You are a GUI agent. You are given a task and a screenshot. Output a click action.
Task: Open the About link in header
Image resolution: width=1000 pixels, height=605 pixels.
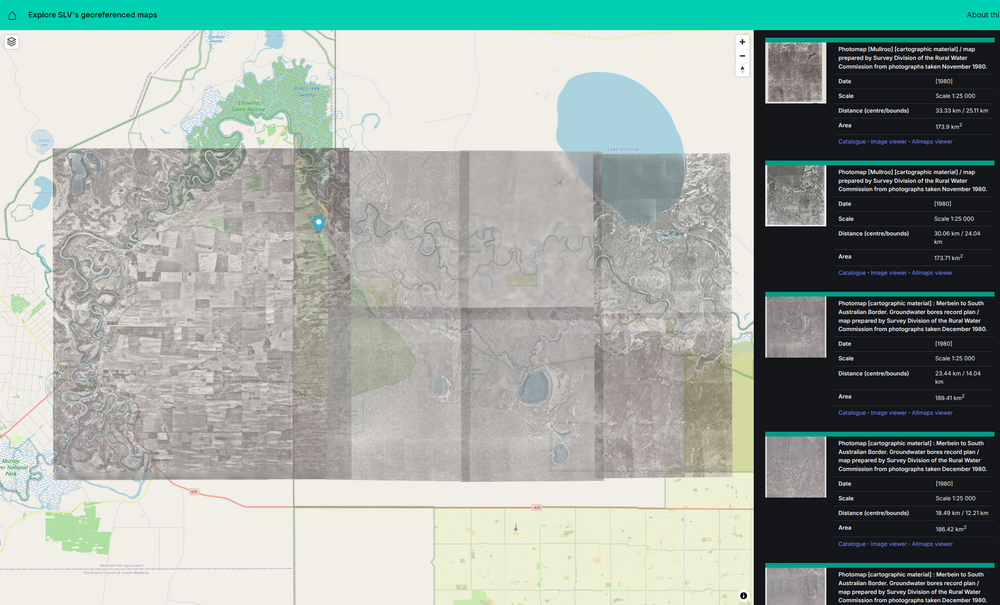982,15
